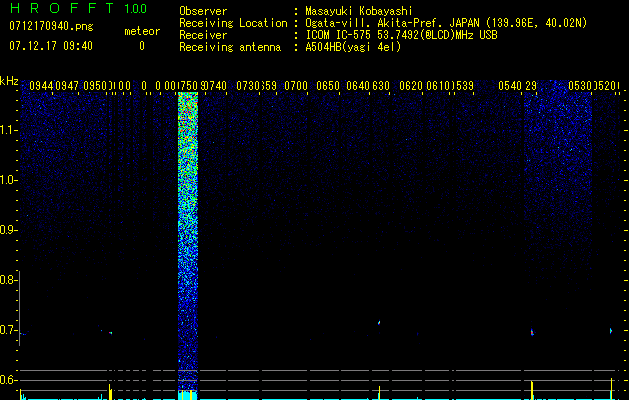
Task: Select the ICOM IC-575 receiver description
Action: point(401,35)
